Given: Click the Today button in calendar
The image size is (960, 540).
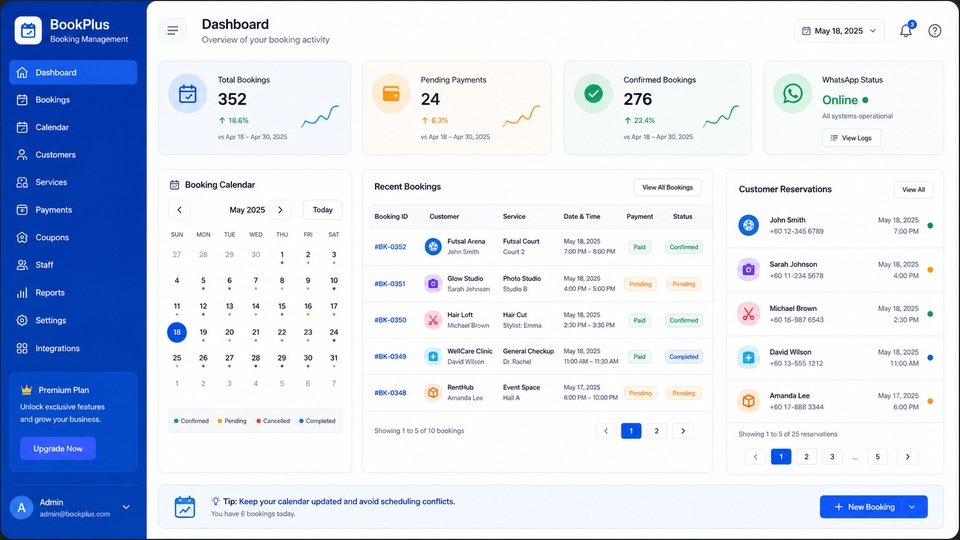Looking at the screenshot, I should click(323, 210).
